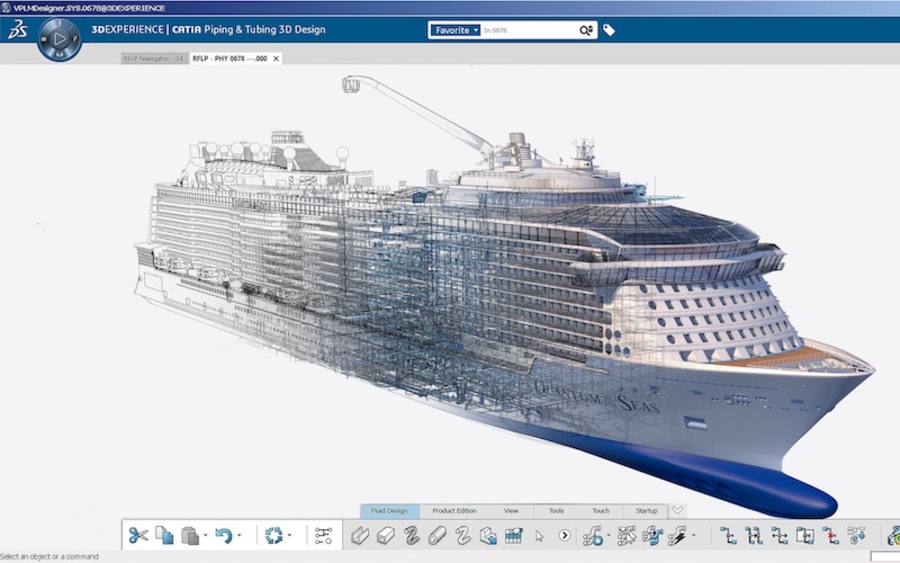900x563 pixels.
Task: Click the Undo arrow icon
Action: [x=223, y=536]
